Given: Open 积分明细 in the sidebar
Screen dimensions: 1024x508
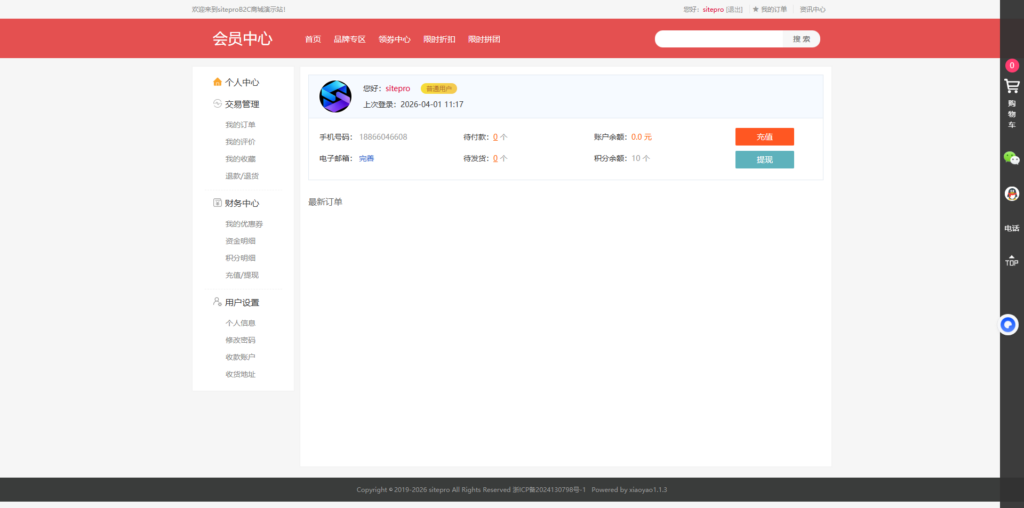Looking at the screenshot, I should point(240,258).
